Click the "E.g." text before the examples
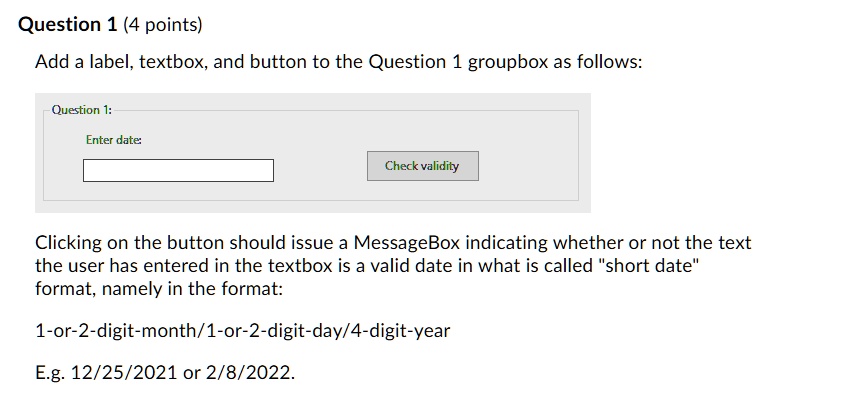The image size is (841, 397). click(49, 373)
